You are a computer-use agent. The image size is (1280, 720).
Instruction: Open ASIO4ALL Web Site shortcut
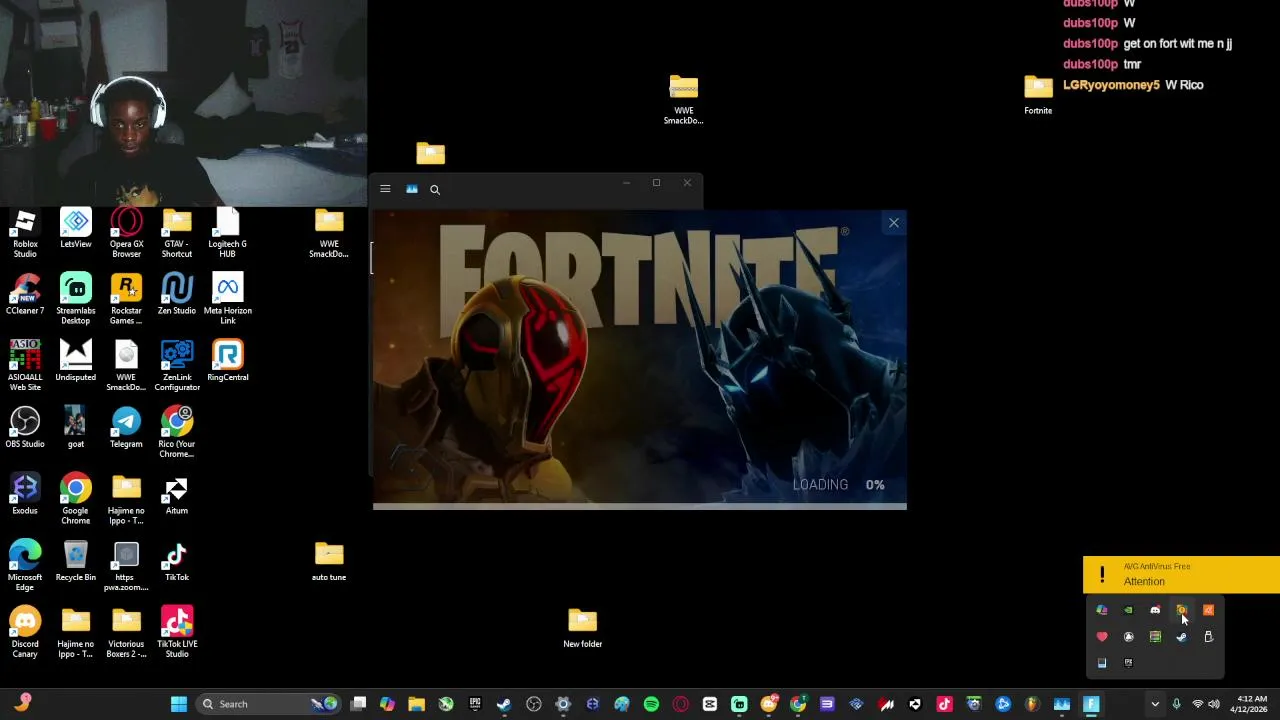(25, 366)
